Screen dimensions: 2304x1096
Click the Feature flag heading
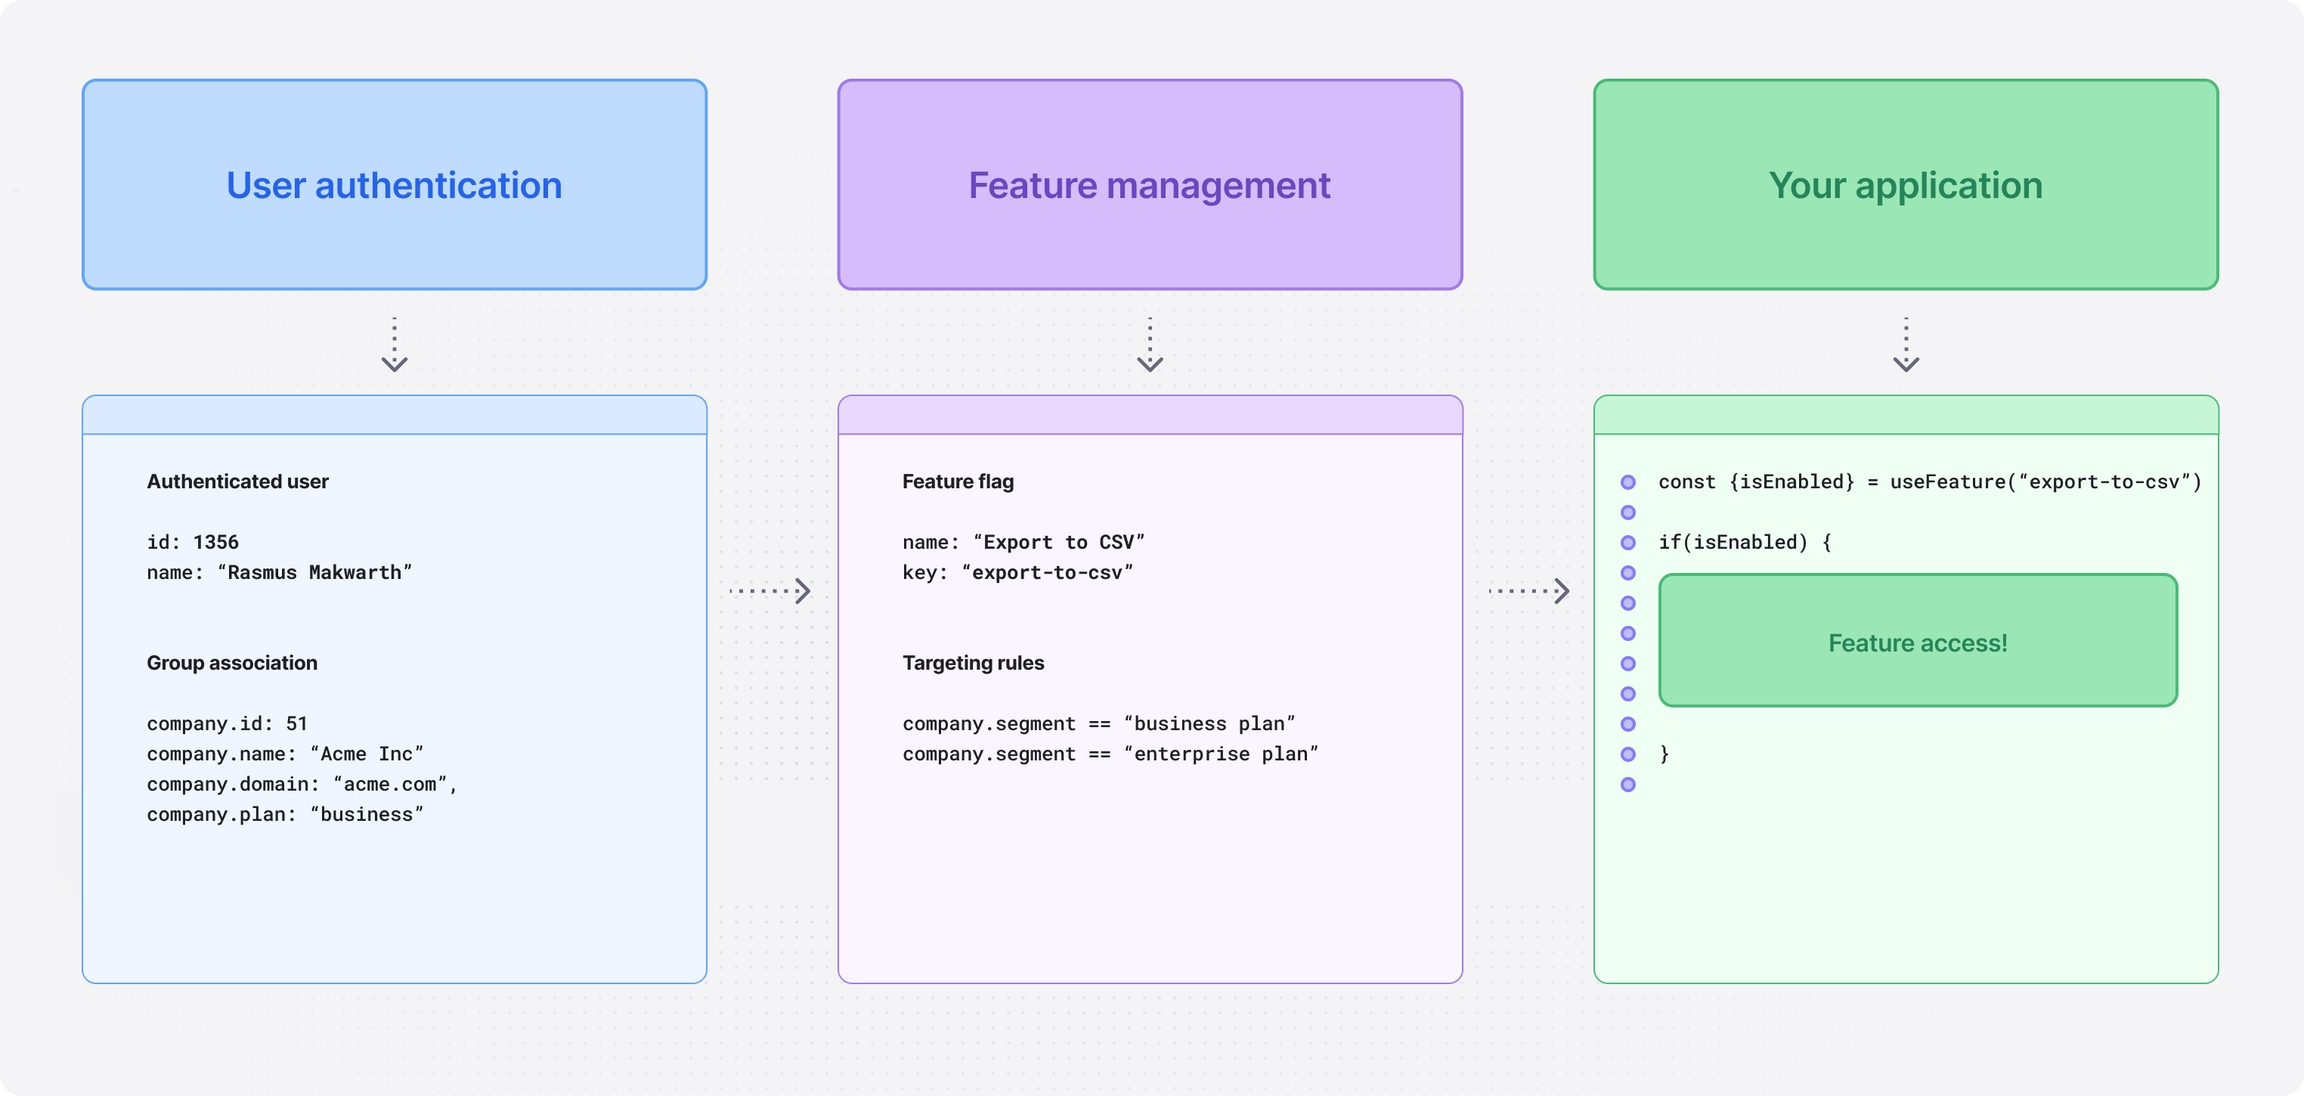click(x=957, y=482)
